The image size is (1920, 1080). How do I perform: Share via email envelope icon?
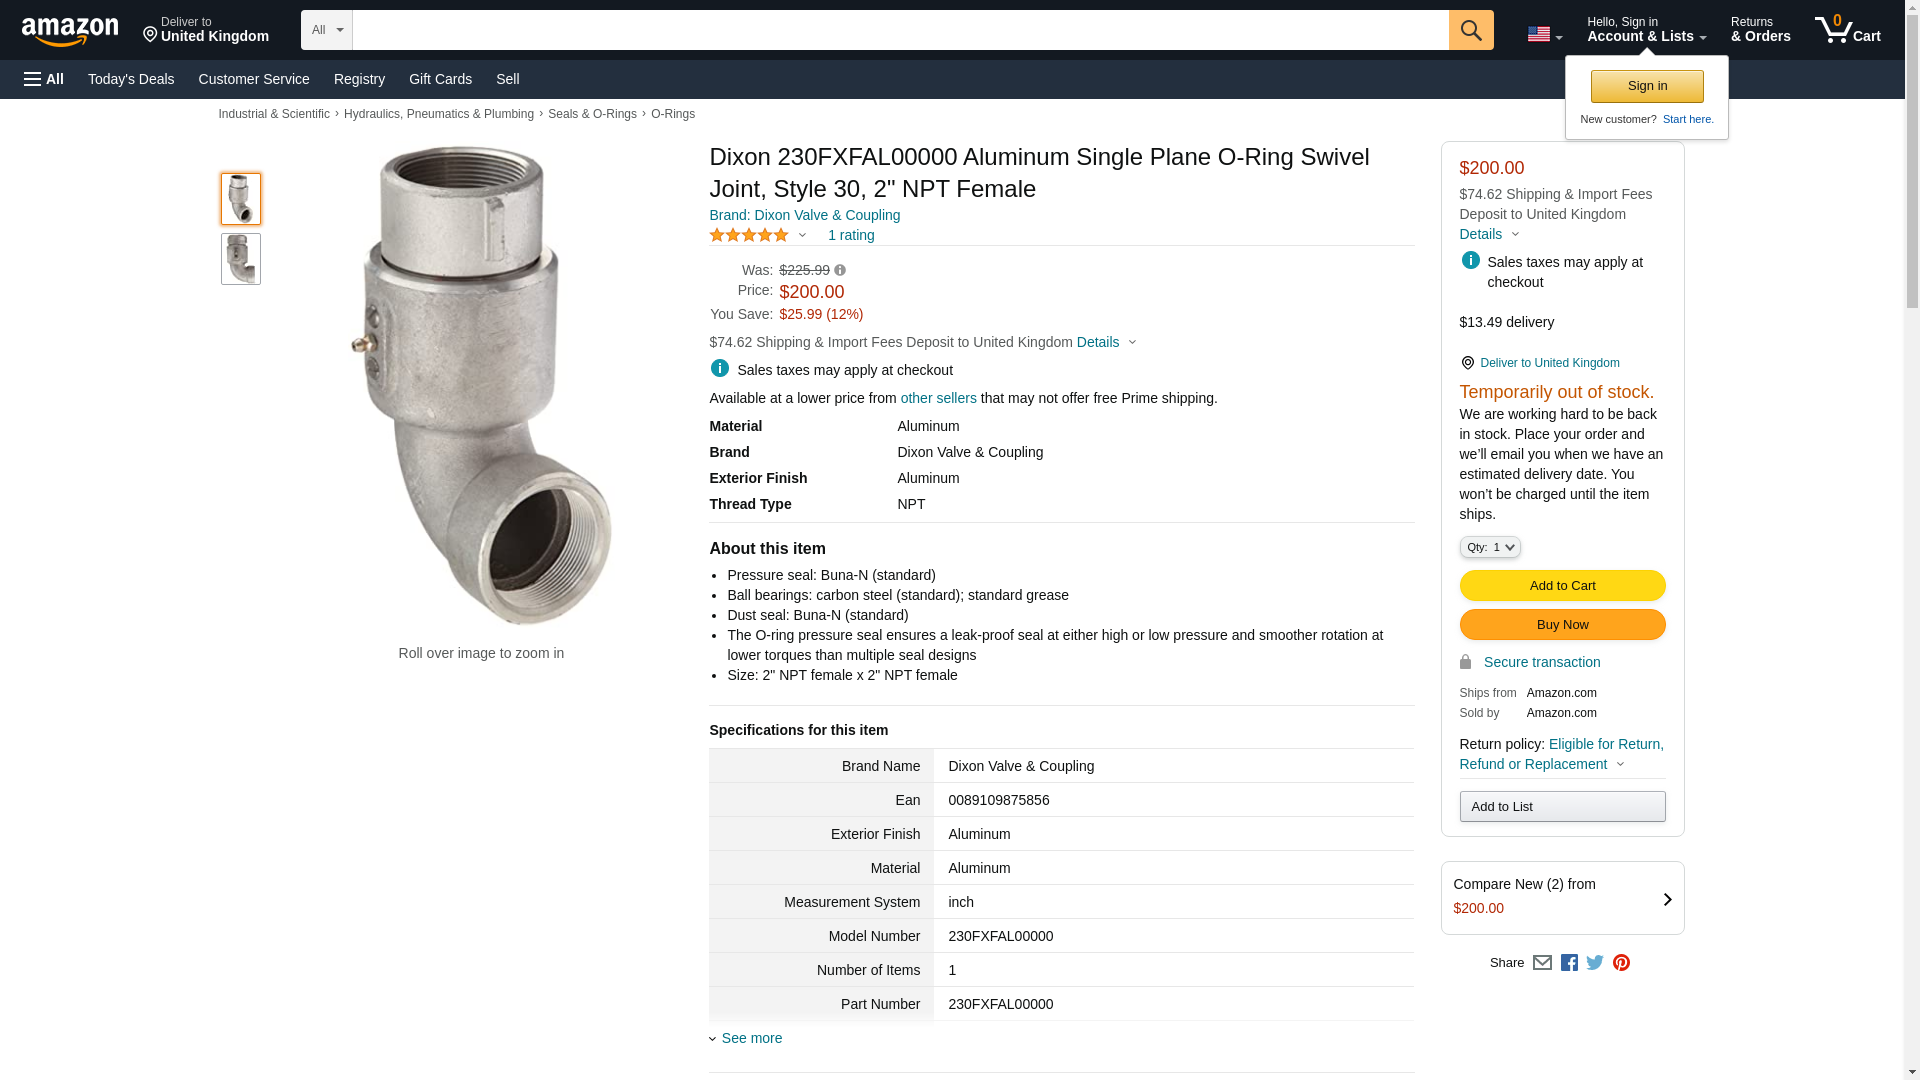pyautogui.click(x=1542, y=963)
